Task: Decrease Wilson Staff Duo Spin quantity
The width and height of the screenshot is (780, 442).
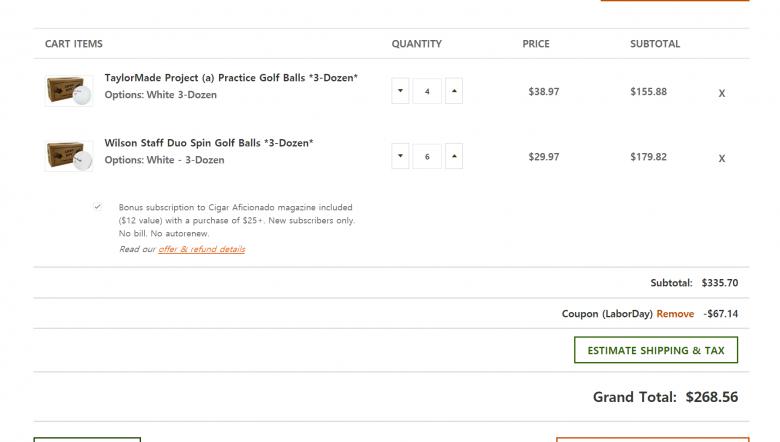Action: click(x=400, y=156)
